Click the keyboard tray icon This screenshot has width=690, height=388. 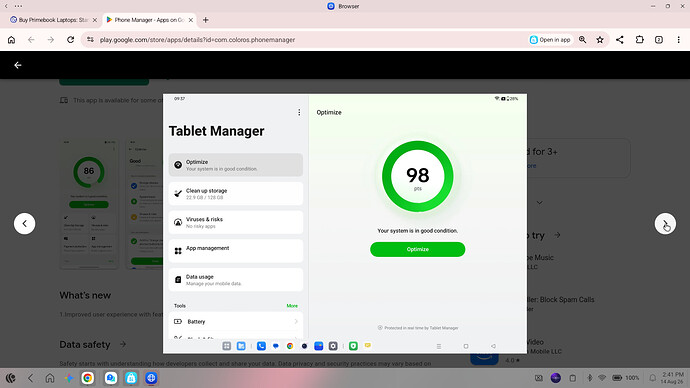click(539, 378)
